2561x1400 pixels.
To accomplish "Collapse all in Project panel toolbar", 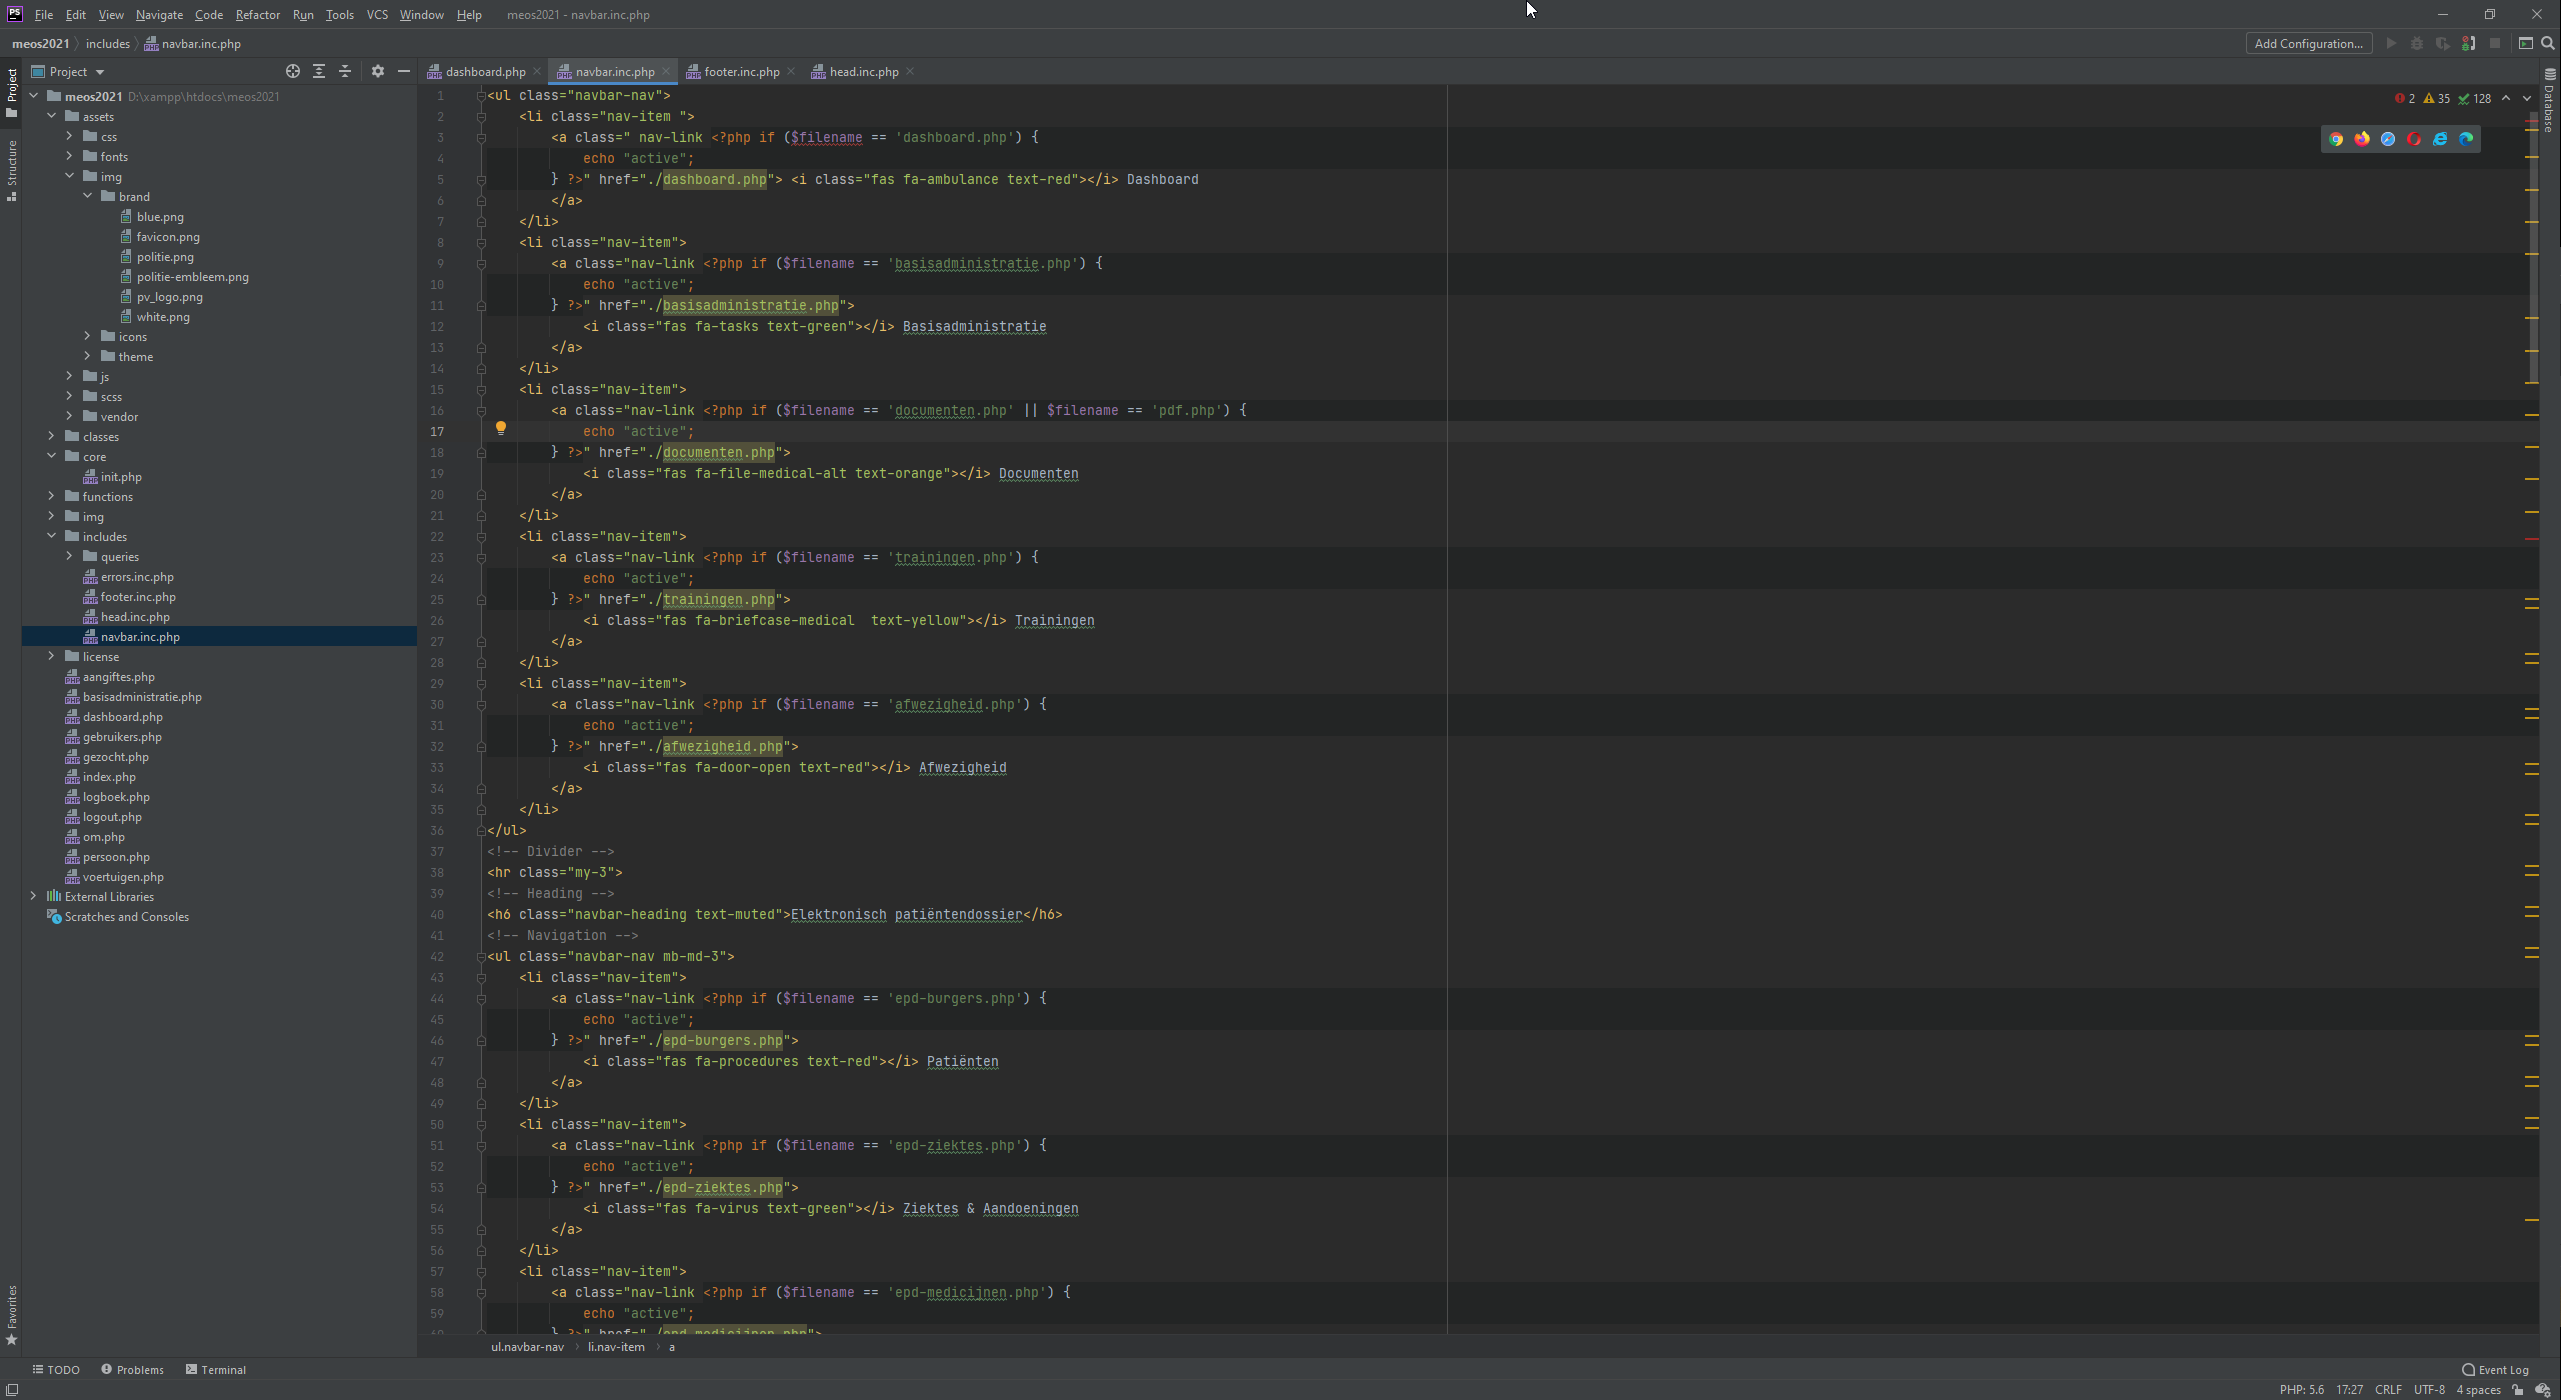I will (x=345, y=71).
